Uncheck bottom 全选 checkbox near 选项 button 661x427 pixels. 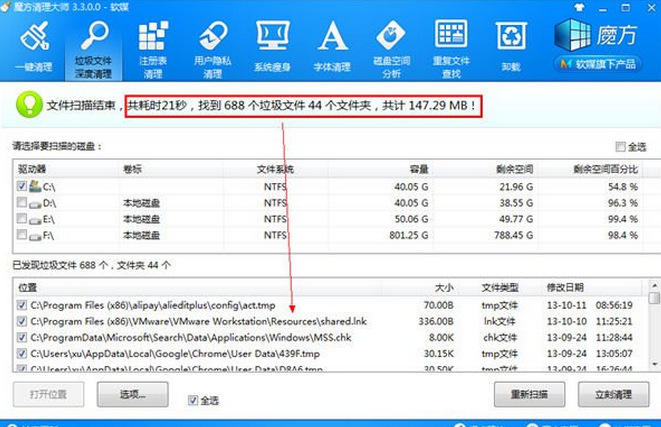[193, 400]
